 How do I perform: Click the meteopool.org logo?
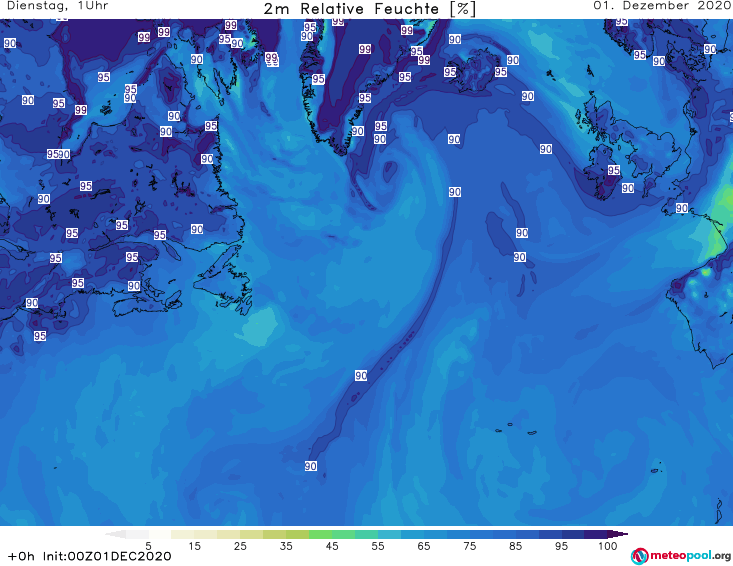click(681, 556)
